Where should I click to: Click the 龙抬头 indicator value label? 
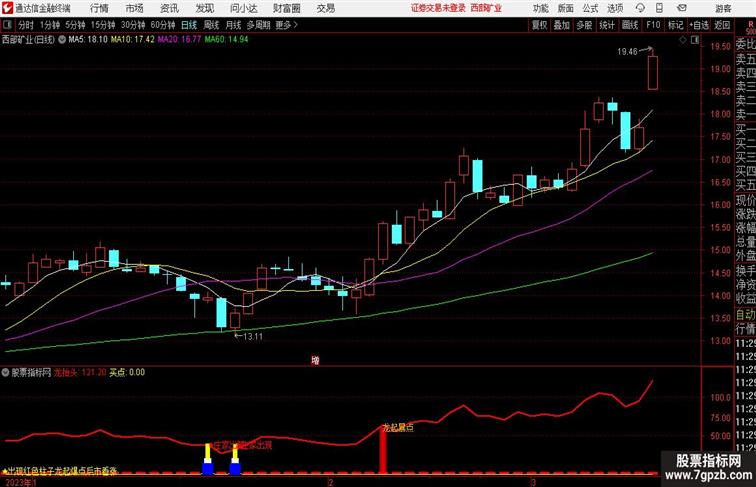tap(80, 372)
